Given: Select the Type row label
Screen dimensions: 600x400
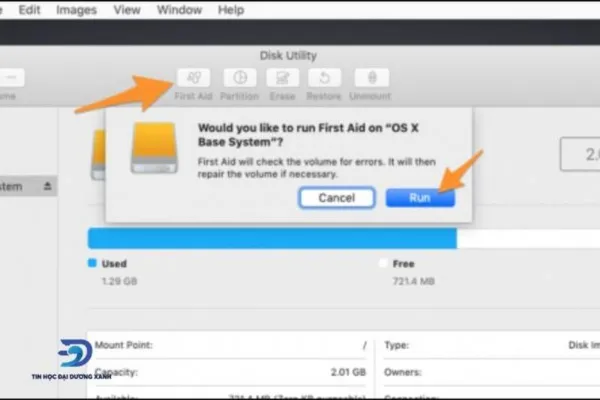Looking at the screenshot, I should point(396,345).
